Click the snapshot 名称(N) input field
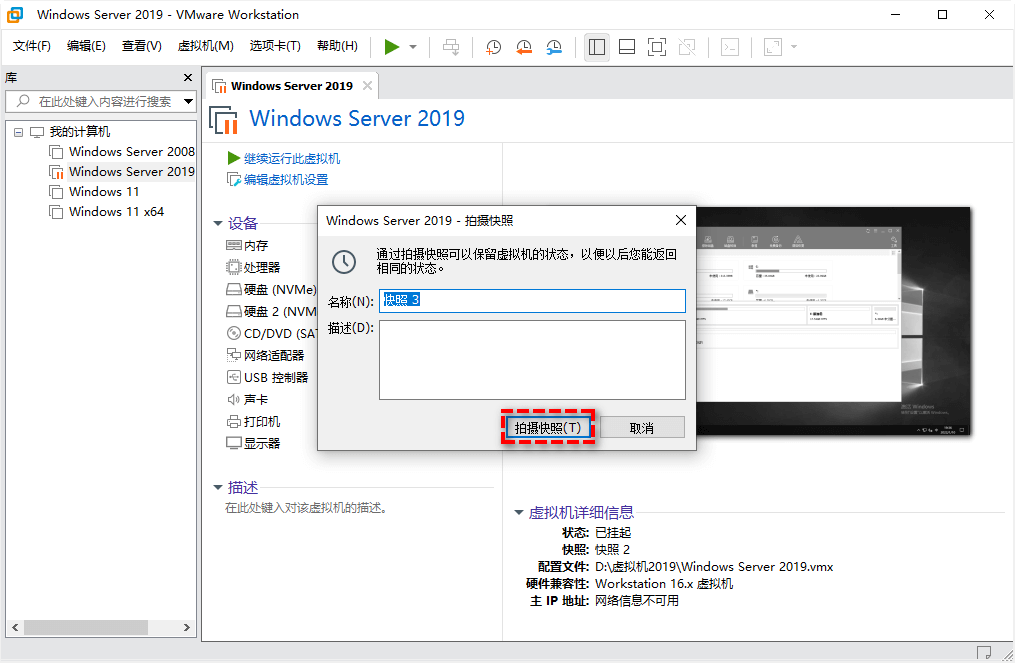 (x=532, y=300)
